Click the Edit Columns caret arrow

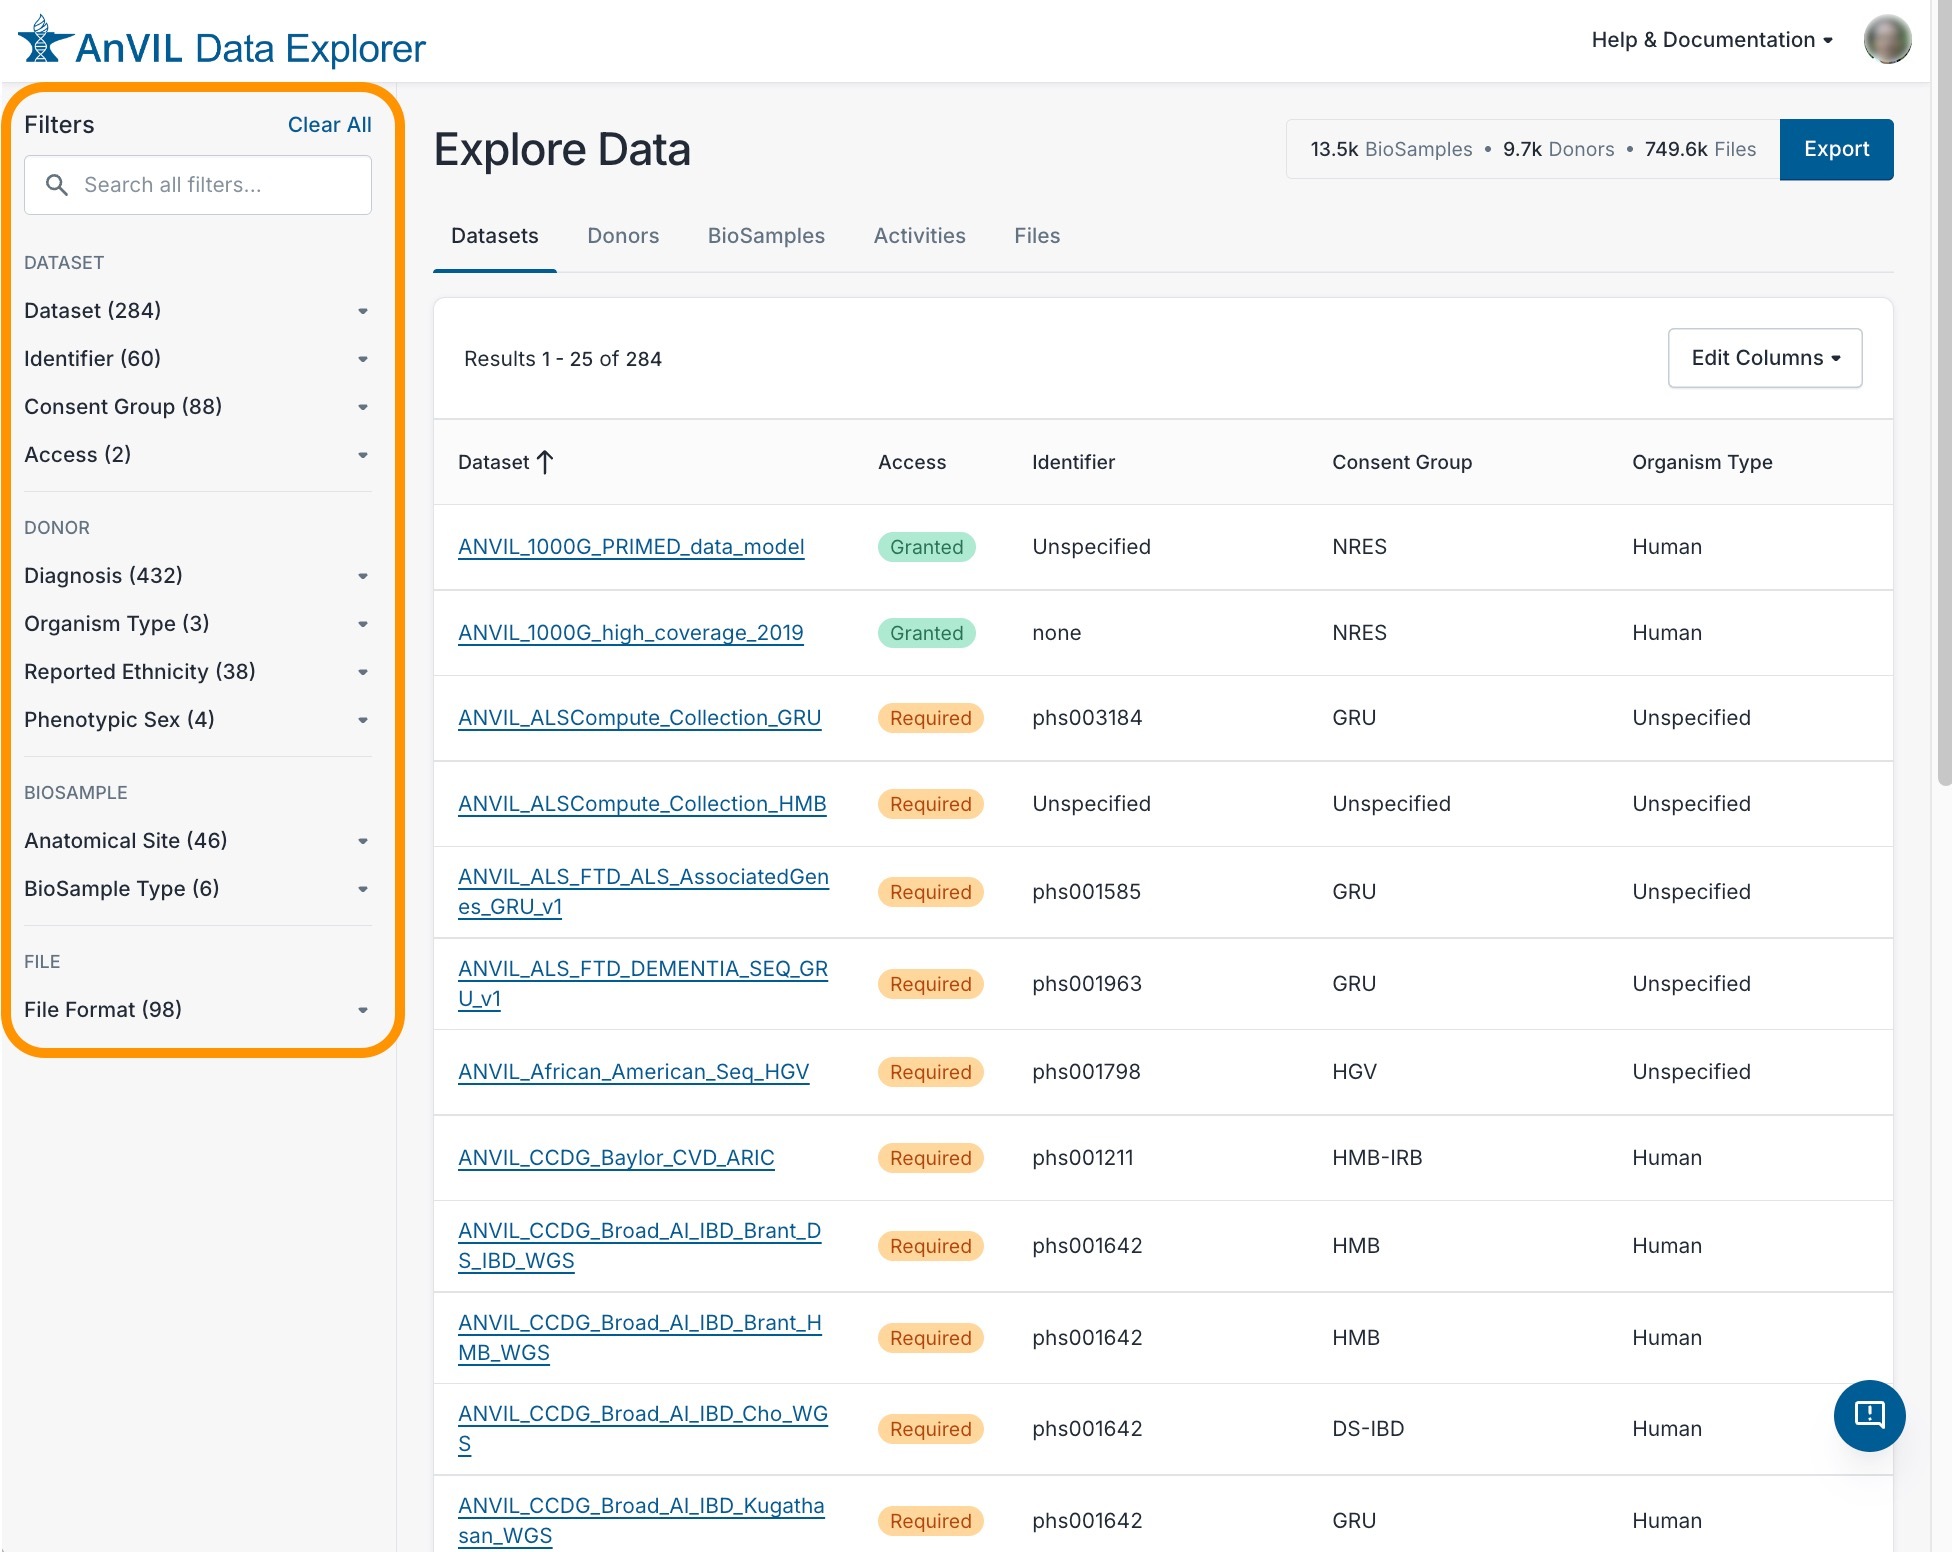pyautogui.click(x=1836, y=358)
